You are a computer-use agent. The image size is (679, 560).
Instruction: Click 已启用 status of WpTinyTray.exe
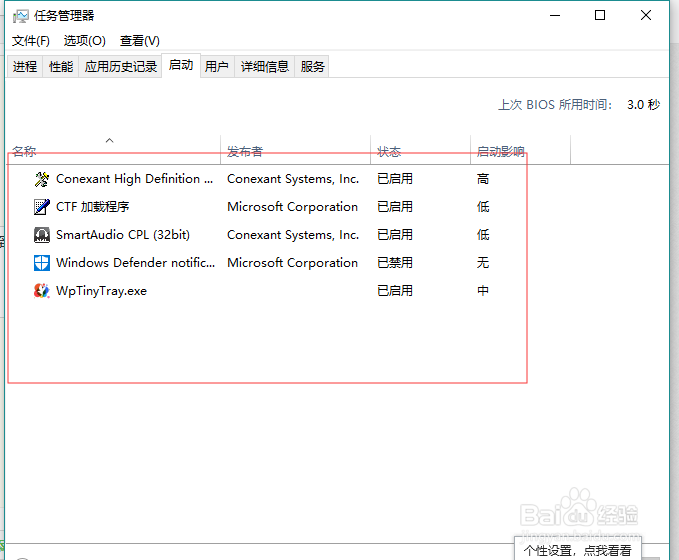tap(394, 291)
